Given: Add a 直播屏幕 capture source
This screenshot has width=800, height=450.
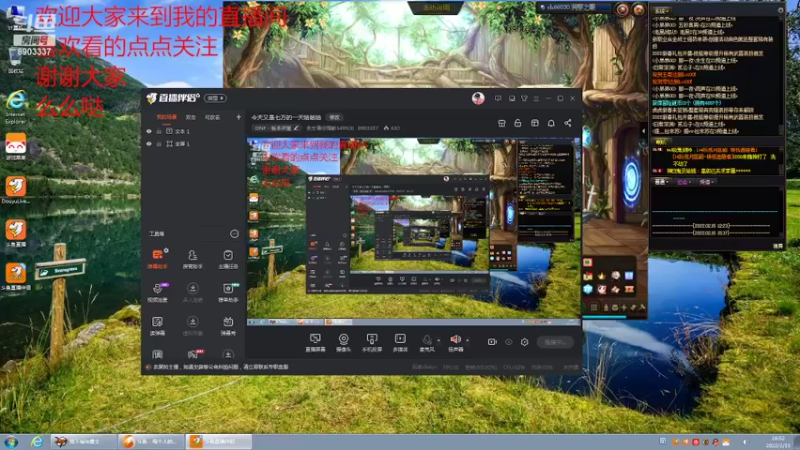Looking at the screenshot, I should tap(315, 342).
